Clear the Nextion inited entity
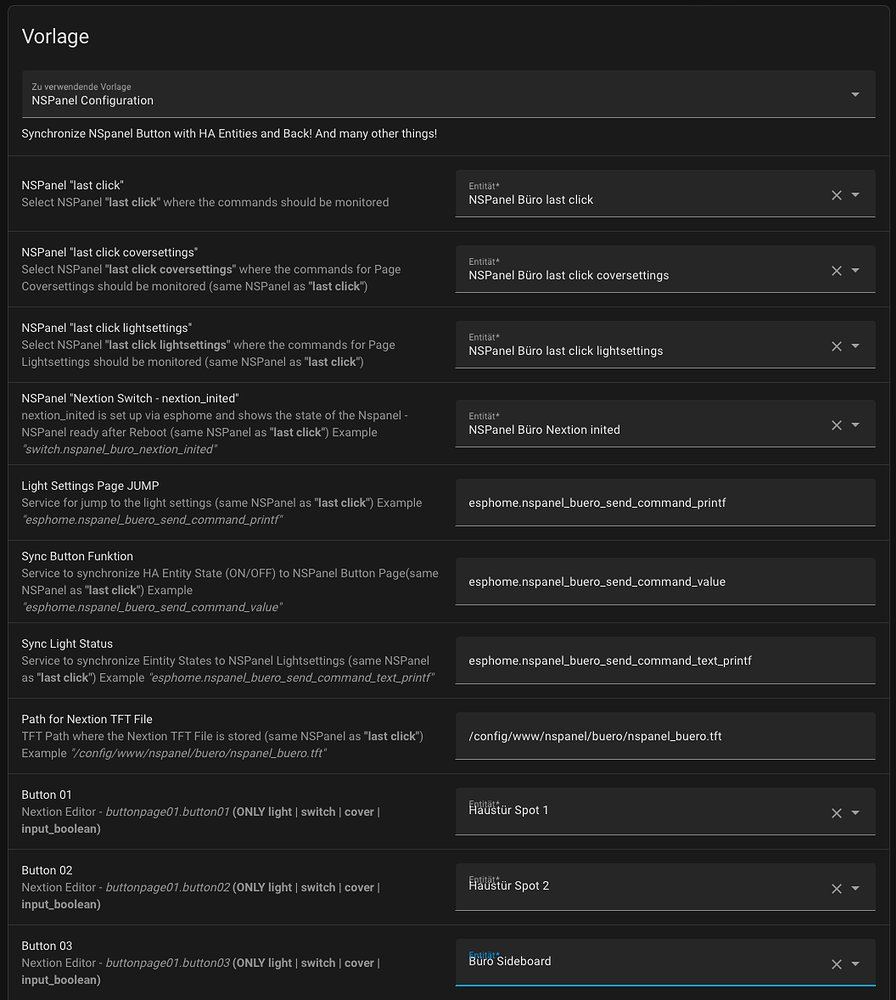 (x=837, y=425)
